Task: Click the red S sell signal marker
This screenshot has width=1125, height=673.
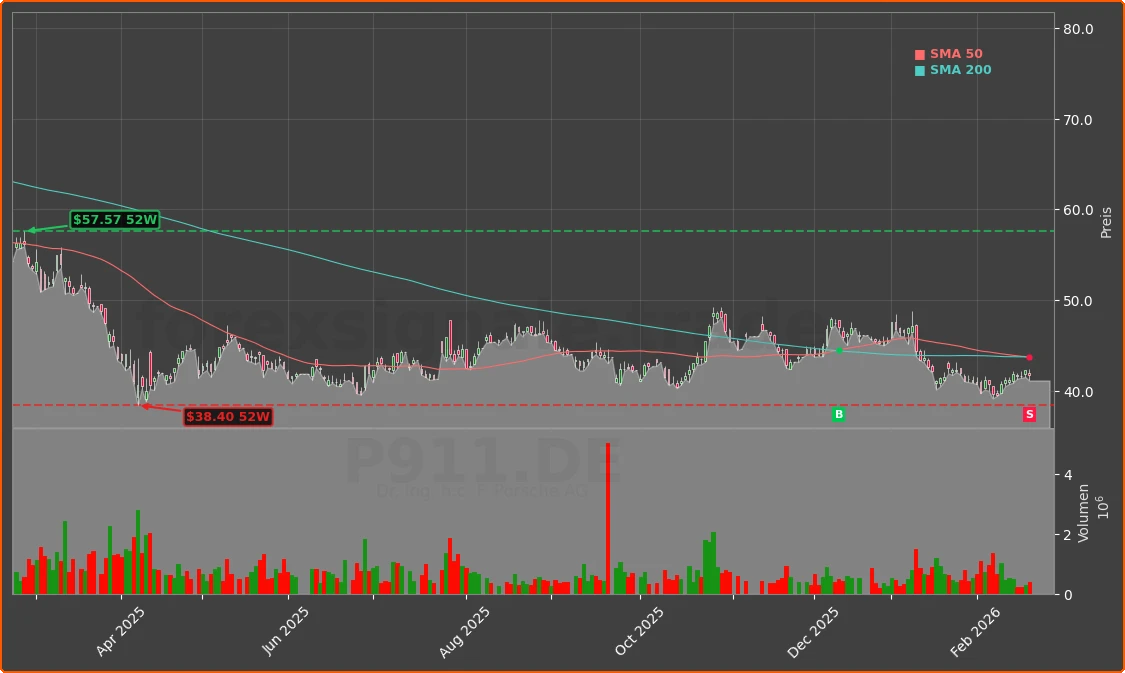Action: [x=1029, y=413]
